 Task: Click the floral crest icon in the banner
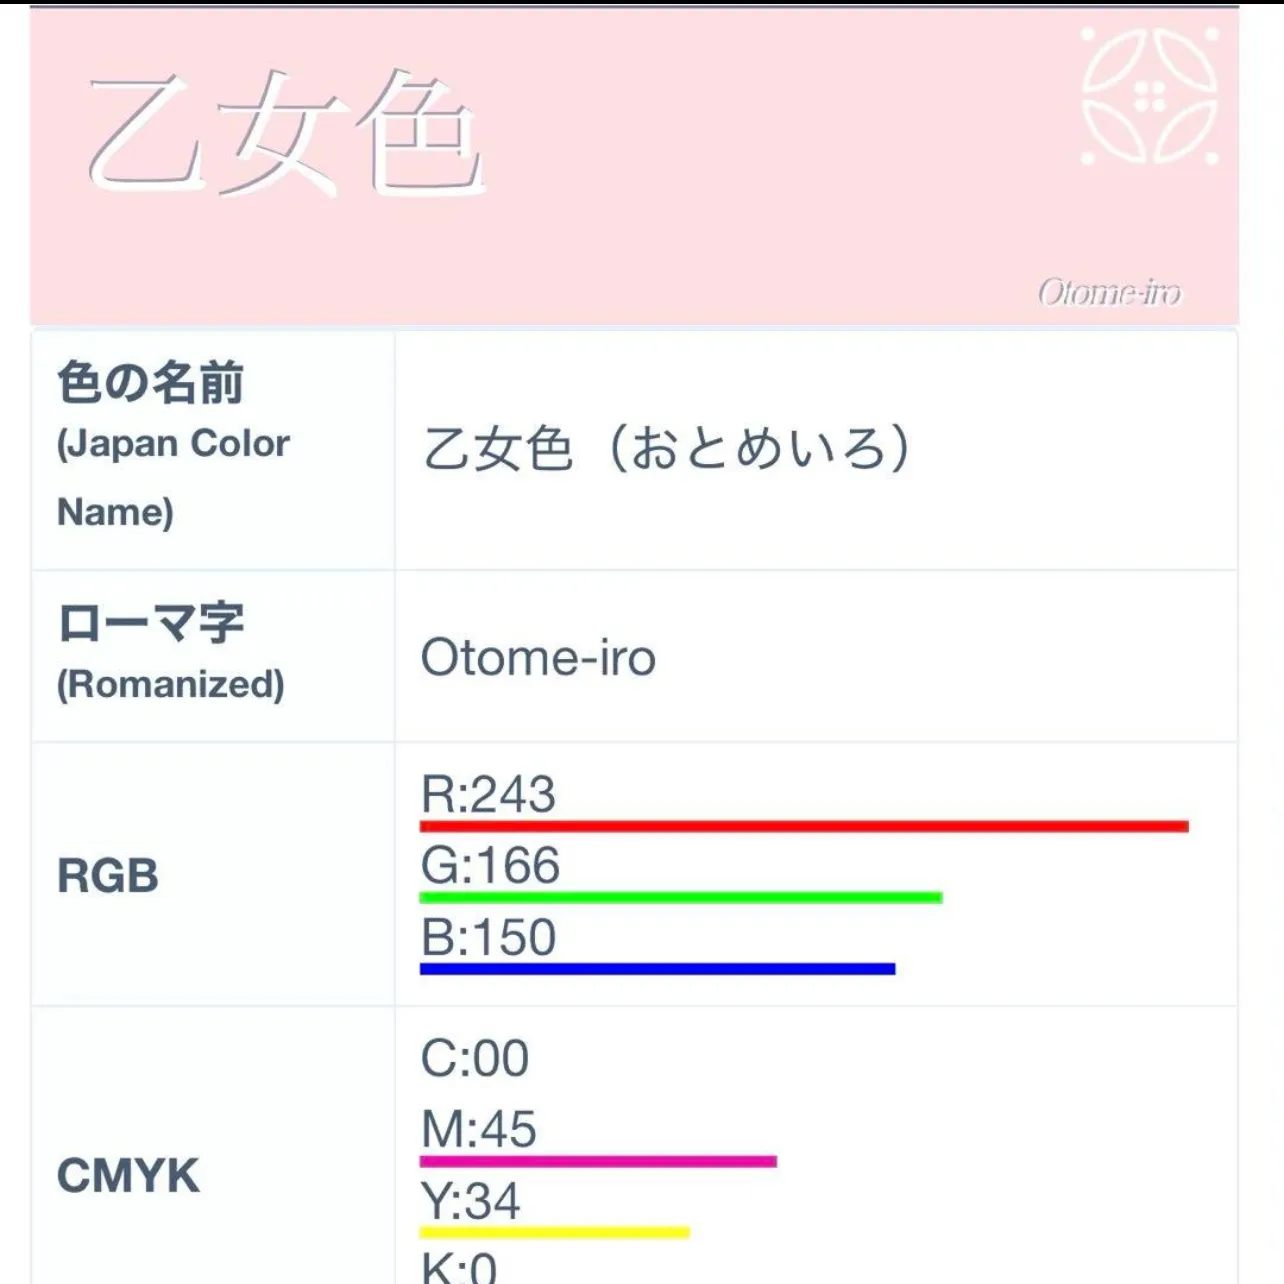pos(1150,96)
